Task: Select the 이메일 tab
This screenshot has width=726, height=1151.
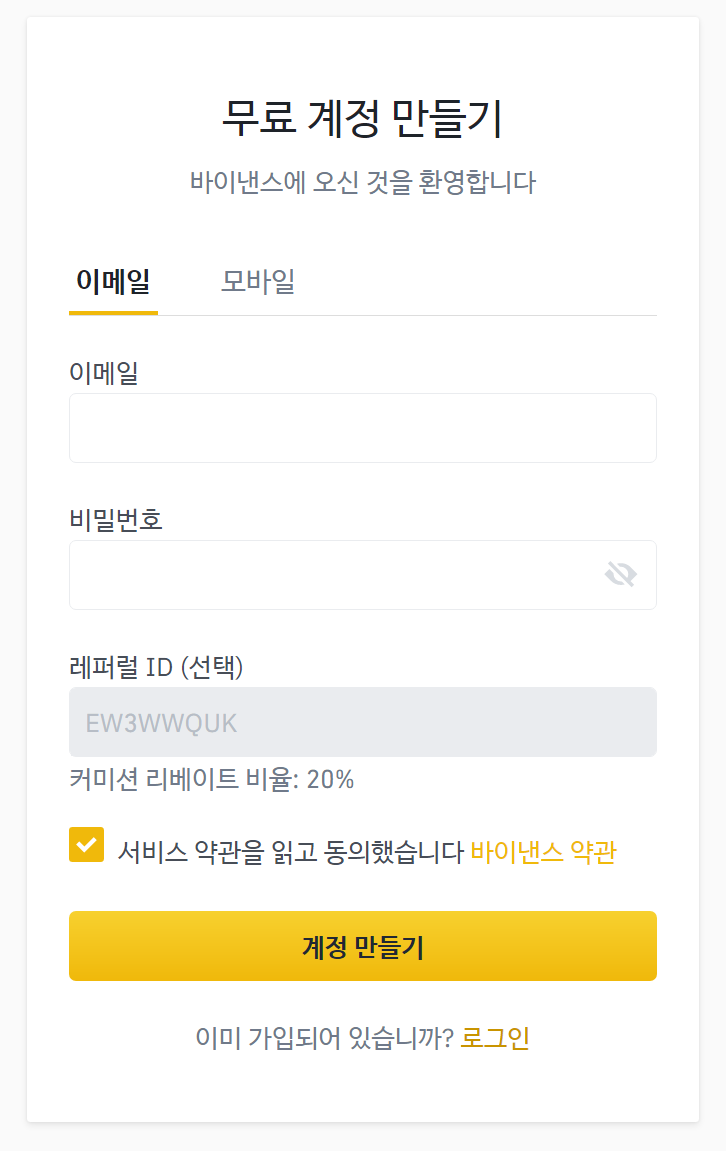Action: [113, 281]
